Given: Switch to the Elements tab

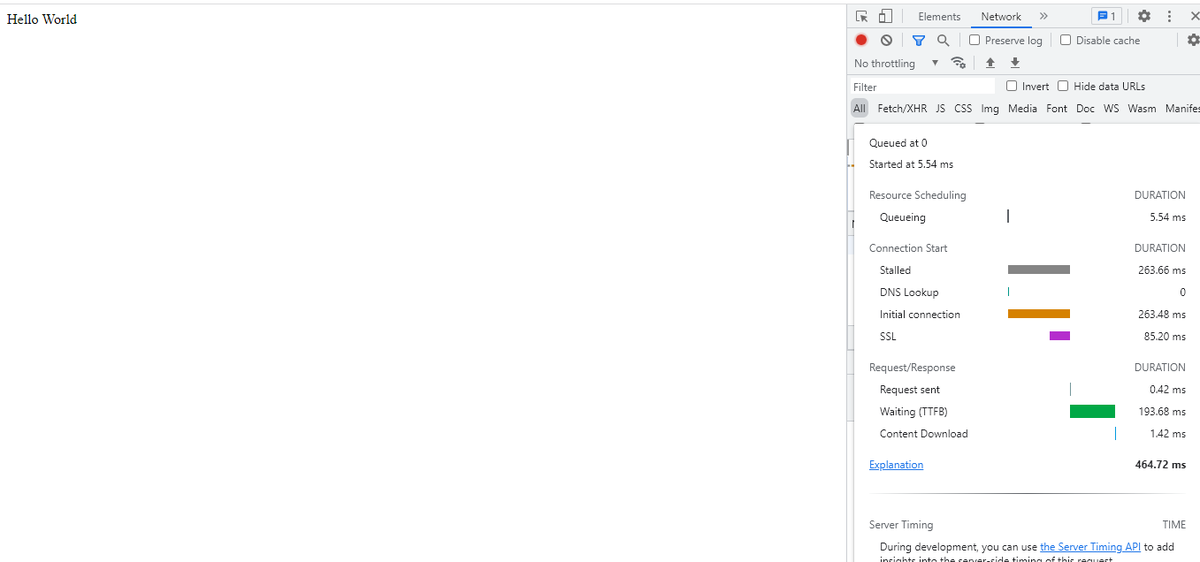Looking at the screenshot, I should (x=939, y=16).
